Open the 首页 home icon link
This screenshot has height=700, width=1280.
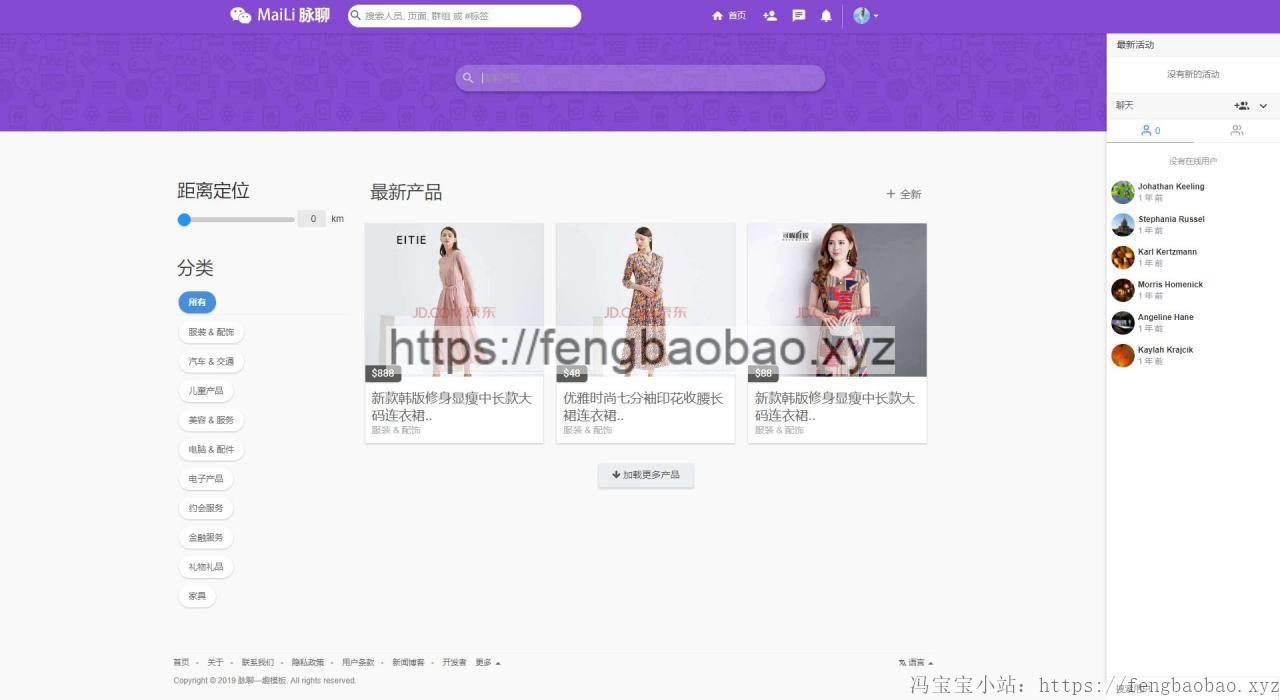click(729, 16)
